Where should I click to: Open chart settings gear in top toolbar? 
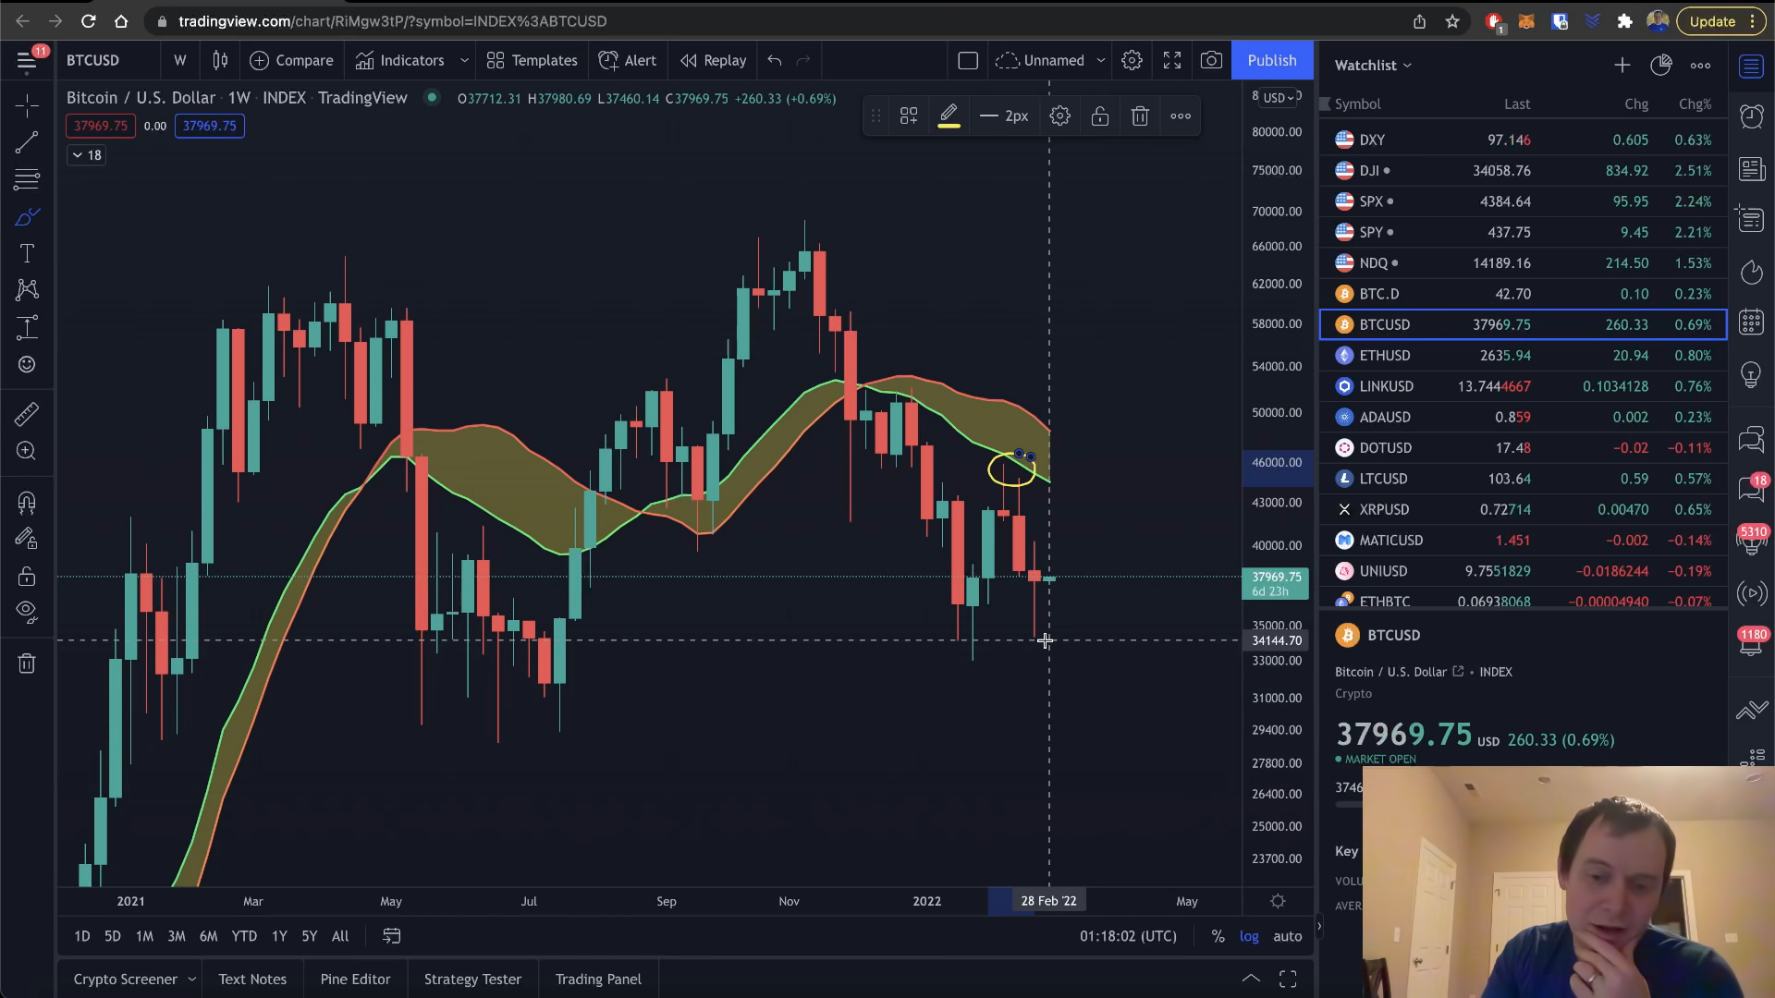pos(1131,60)
